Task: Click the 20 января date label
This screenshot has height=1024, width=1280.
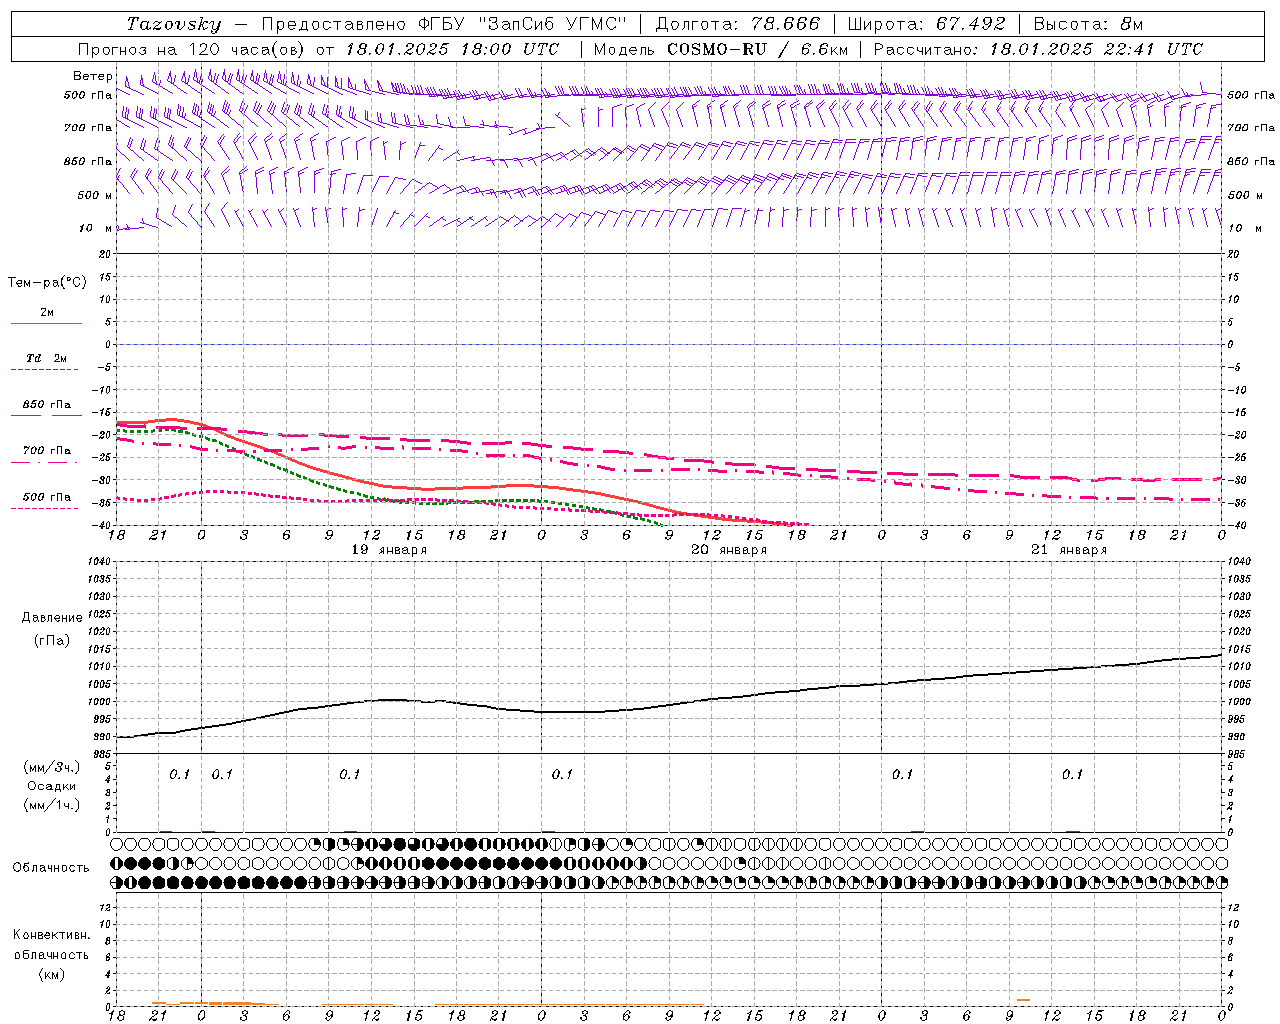Action: click(x=729, y=550)
